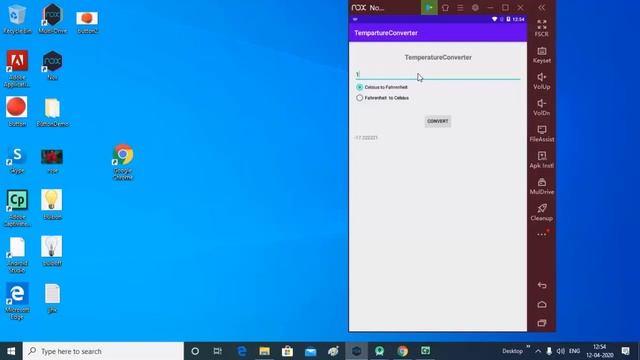Click the TemperatureConverter heading text
Viewport: 640px width, 360px height.
(x=438, y=58)
